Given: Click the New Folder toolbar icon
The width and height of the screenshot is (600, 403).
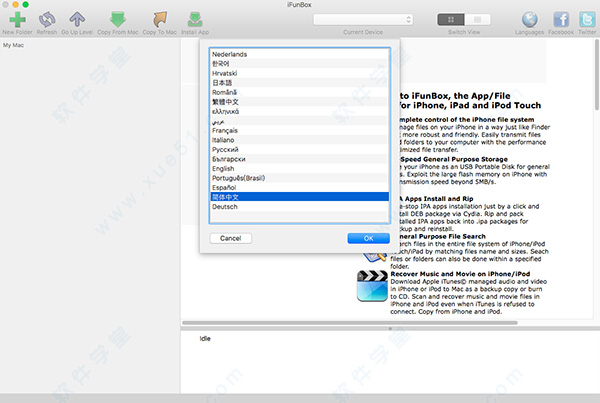Looking at the screenshot, I should (15, 18).
